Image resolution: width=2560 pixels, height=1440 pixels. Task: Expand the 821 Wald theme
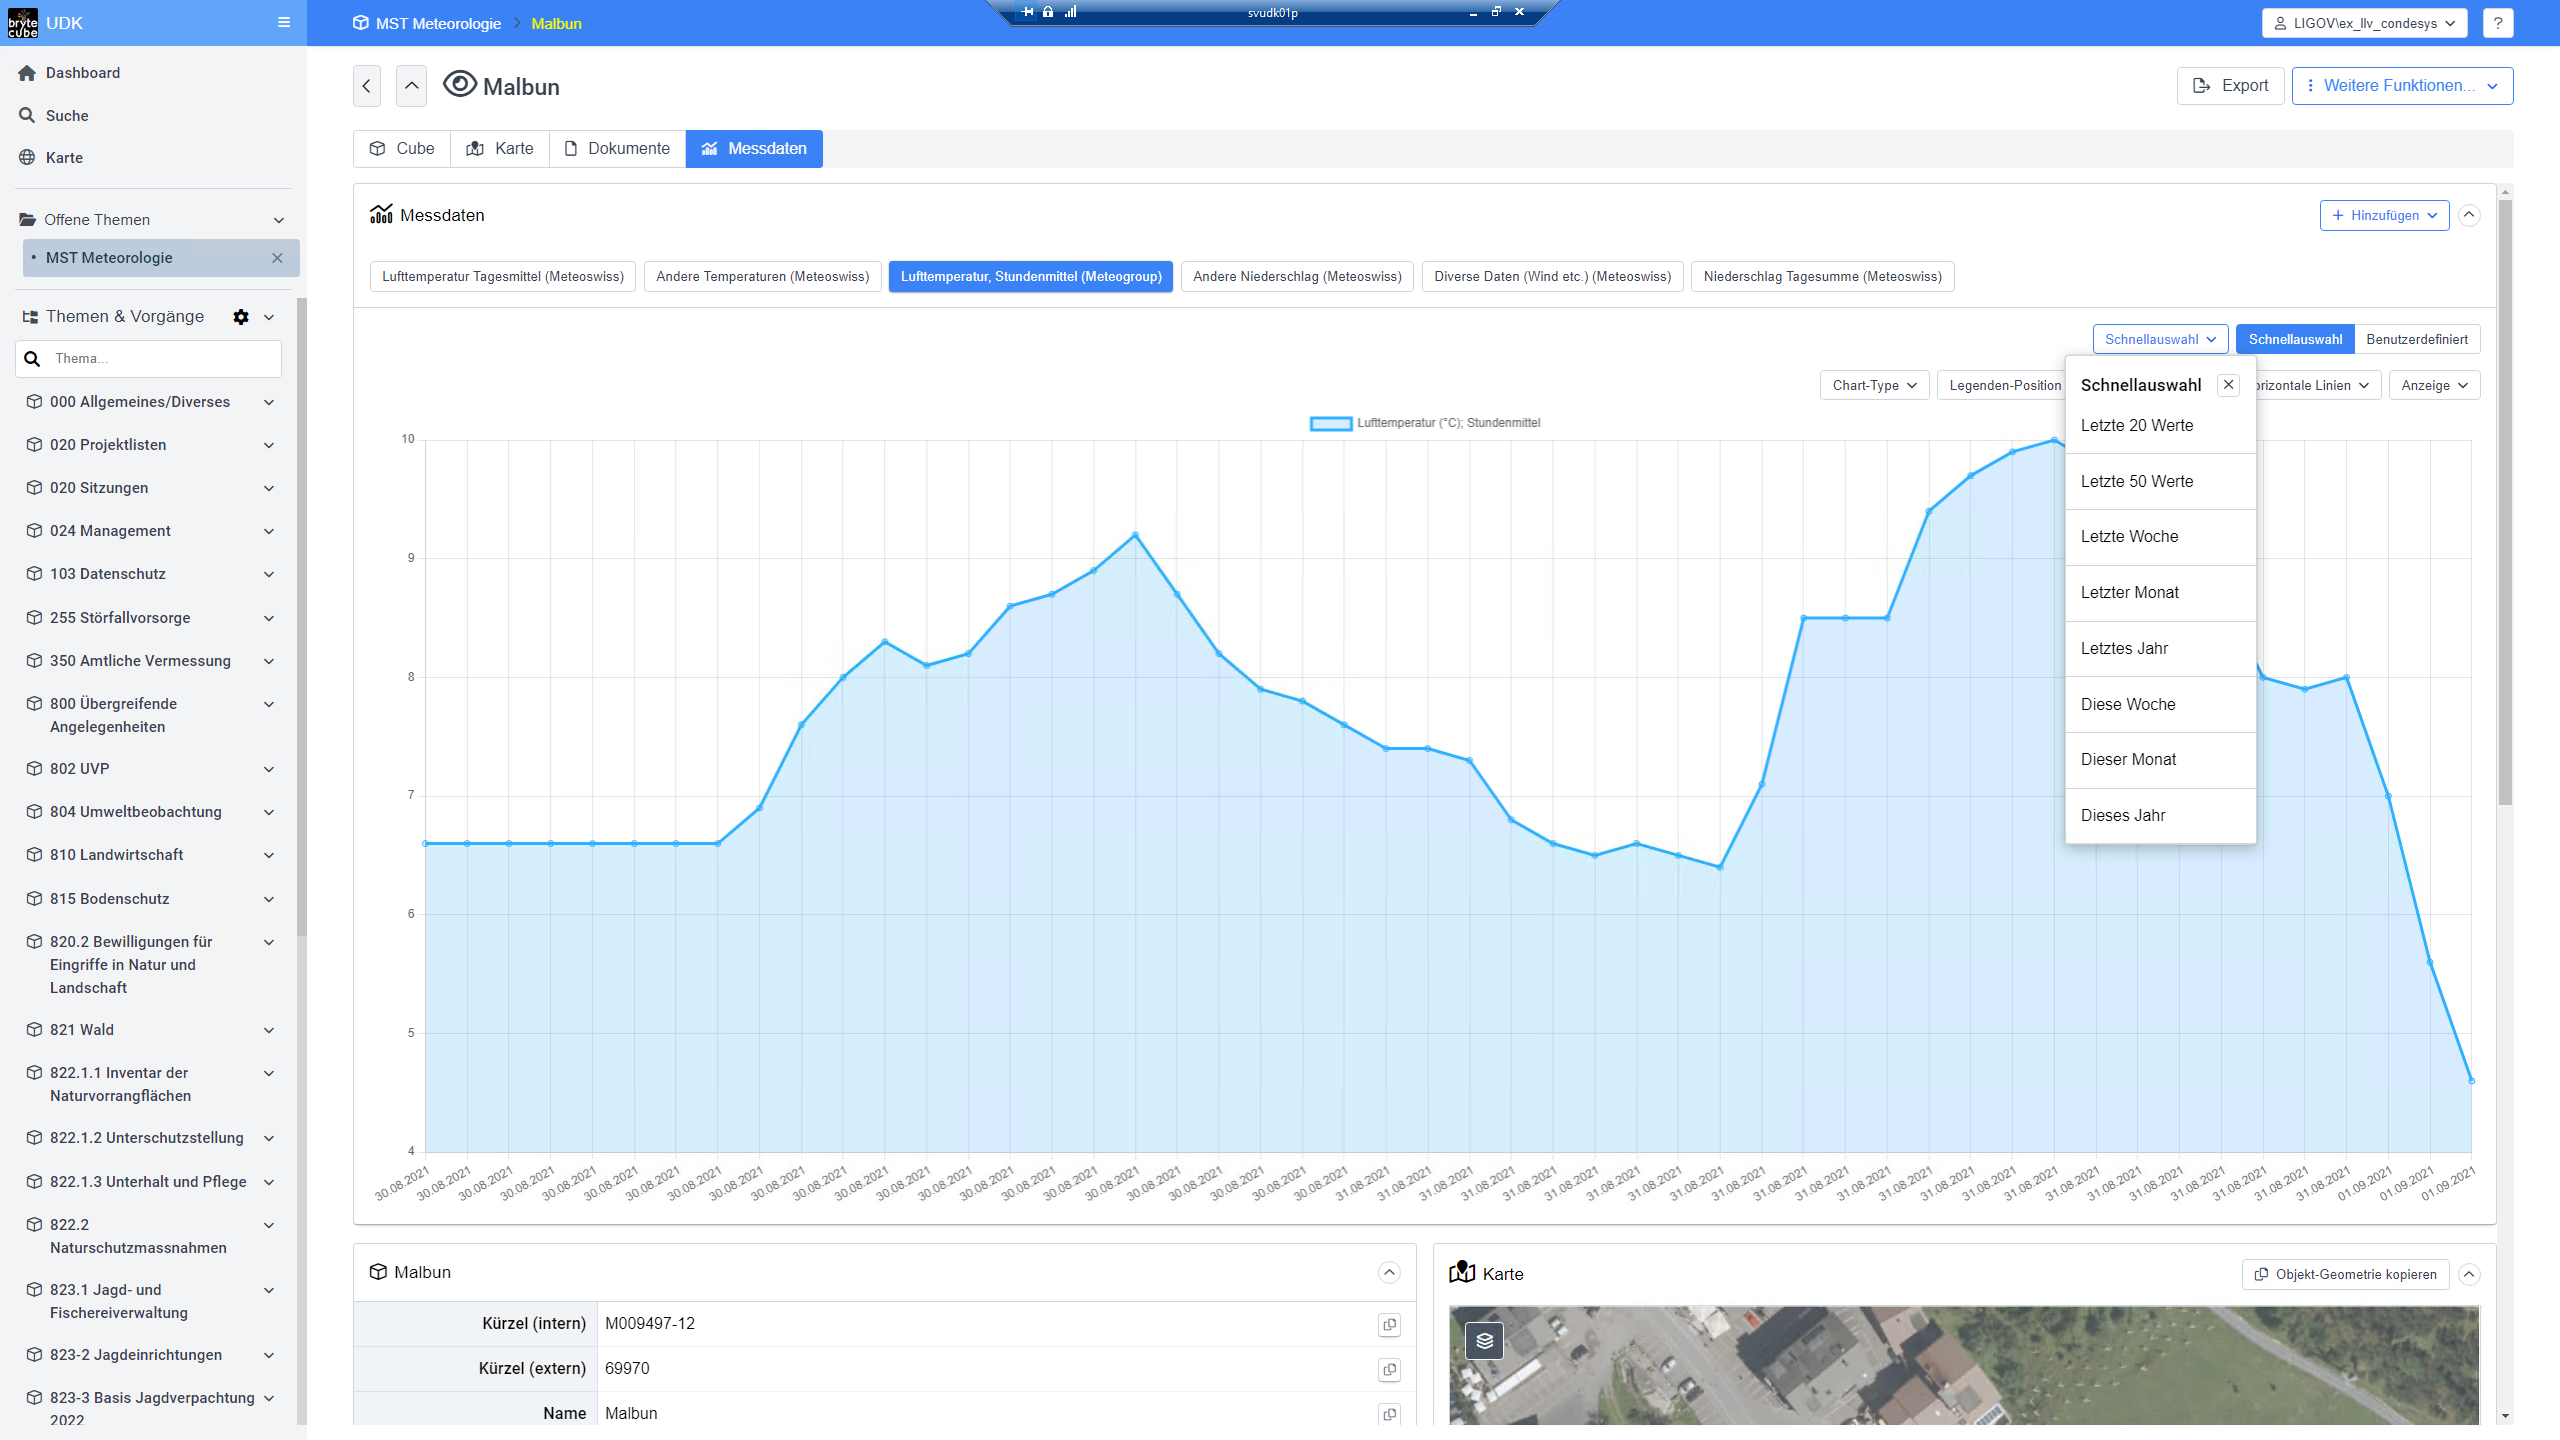269,1030
